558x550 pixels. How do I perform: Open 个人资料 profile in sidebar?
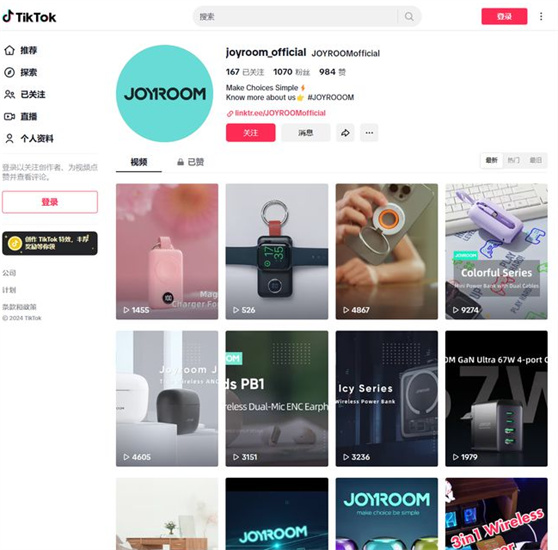[29, 138]
